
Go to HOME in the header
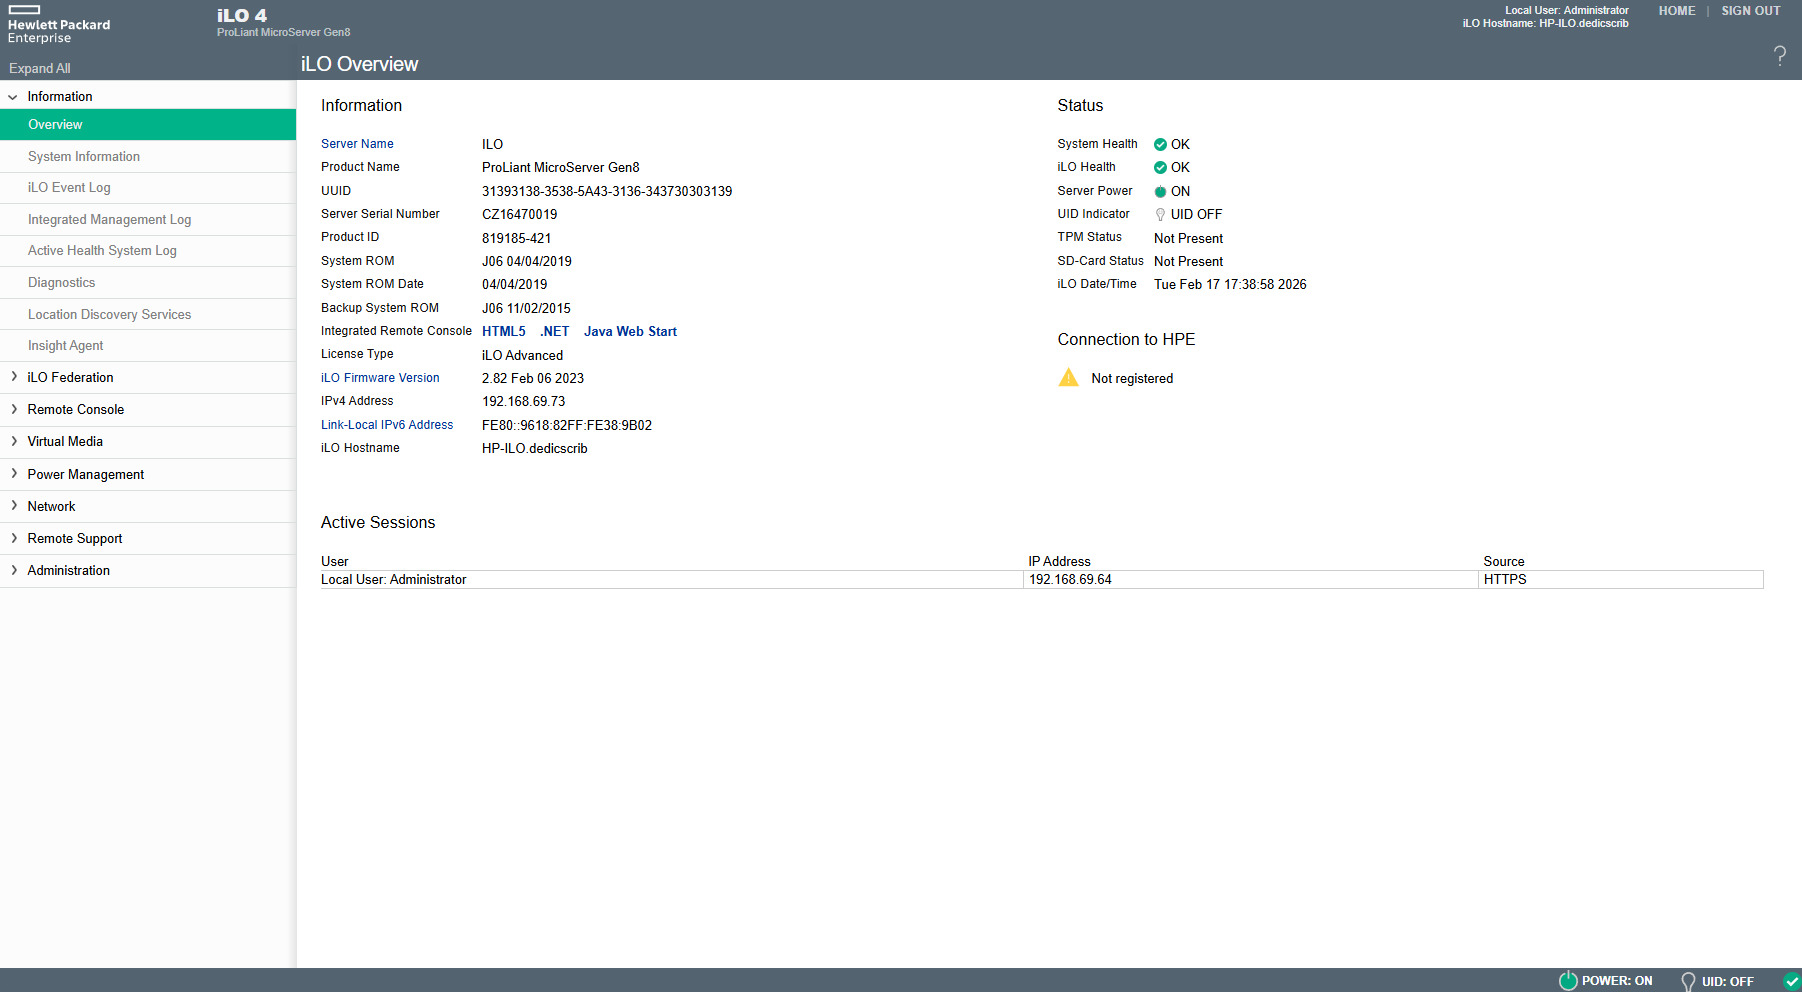pyautogui.click(x=1677, y=11)
